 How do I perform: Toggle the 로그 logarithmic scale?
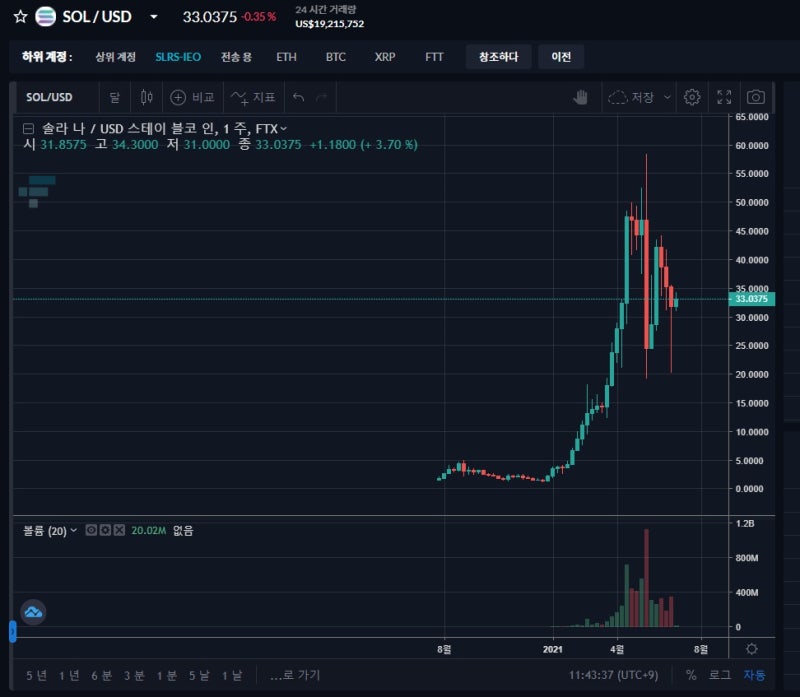720,676
